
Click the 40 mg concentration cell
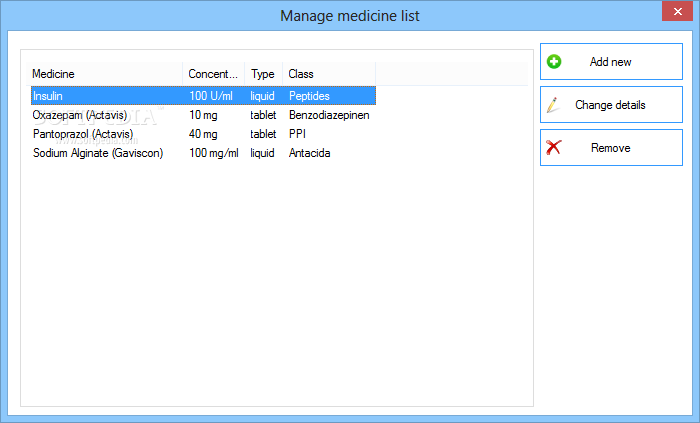203,134
